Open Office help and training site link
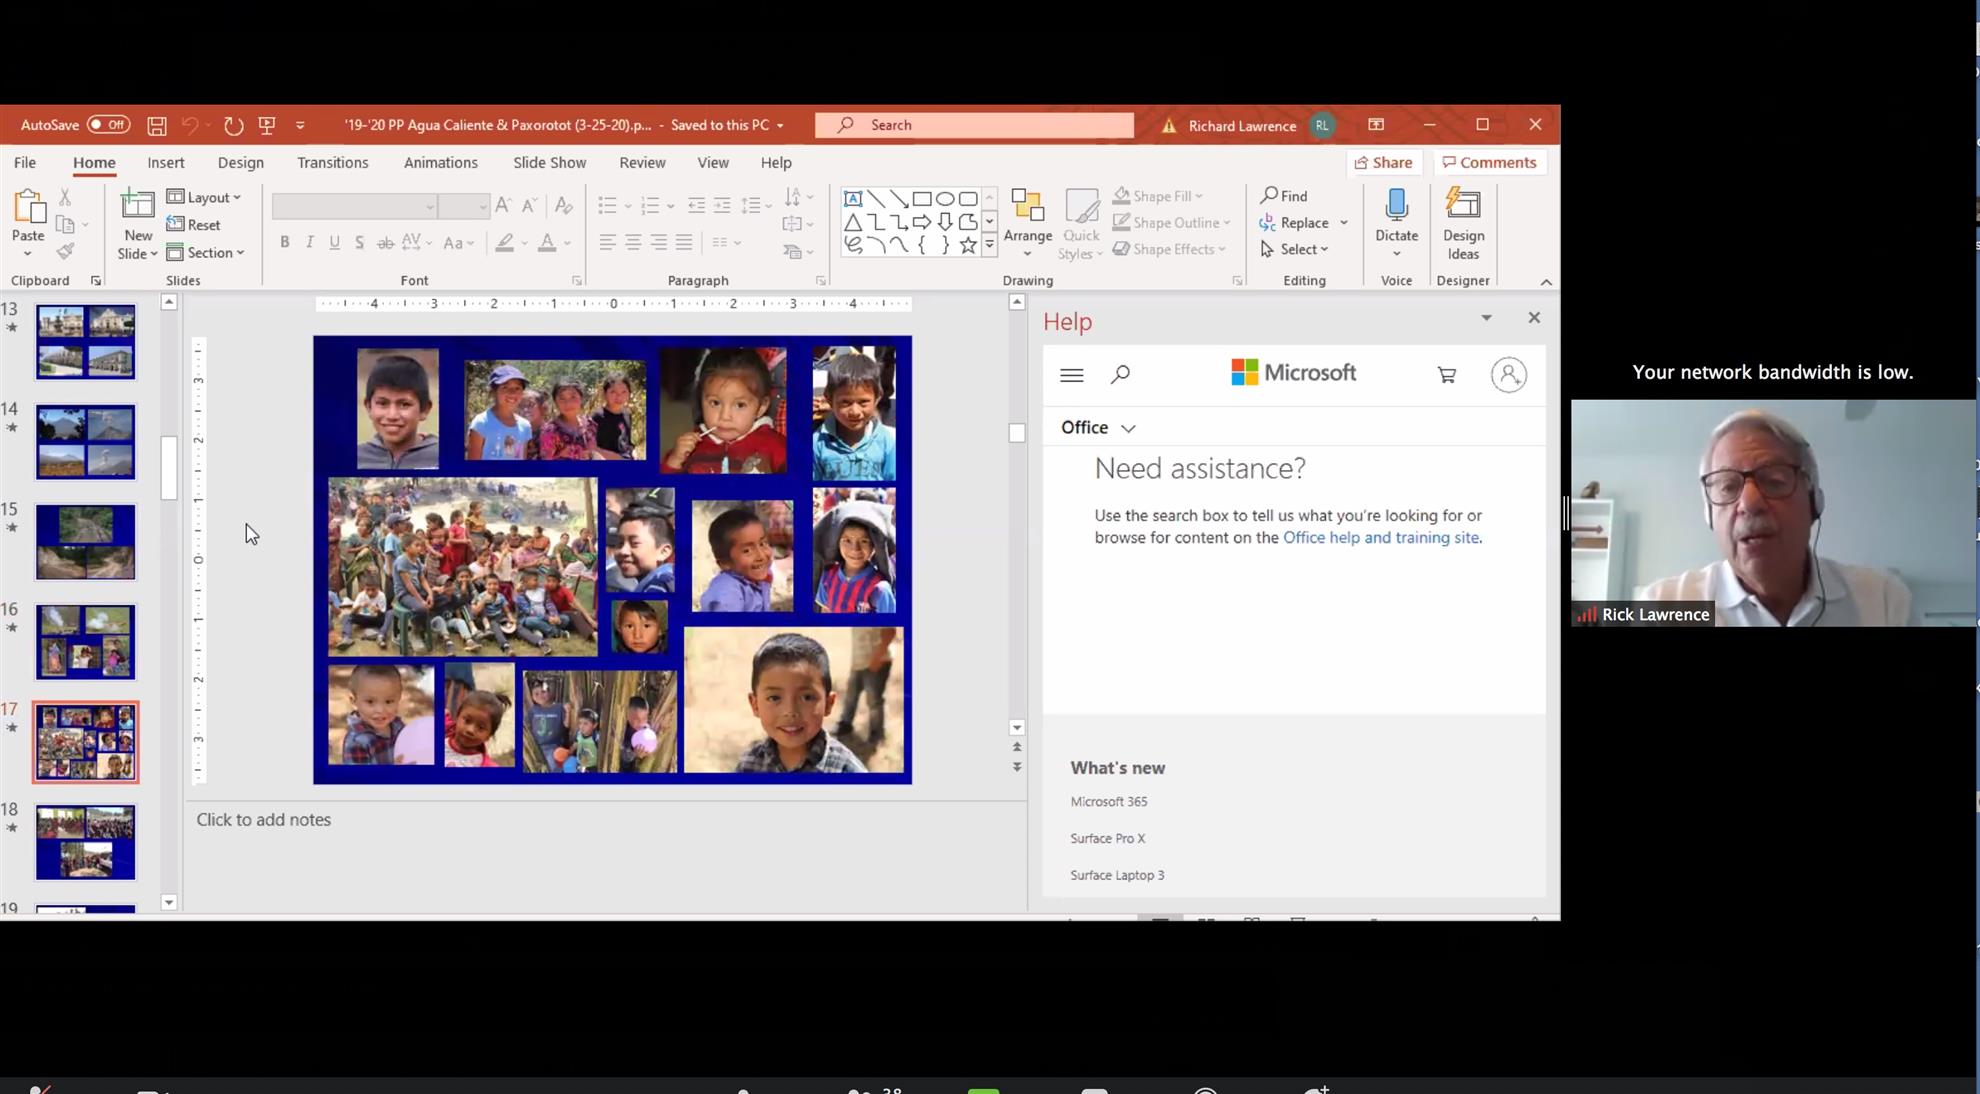1980x1094 pixels. pos(1380,538)
